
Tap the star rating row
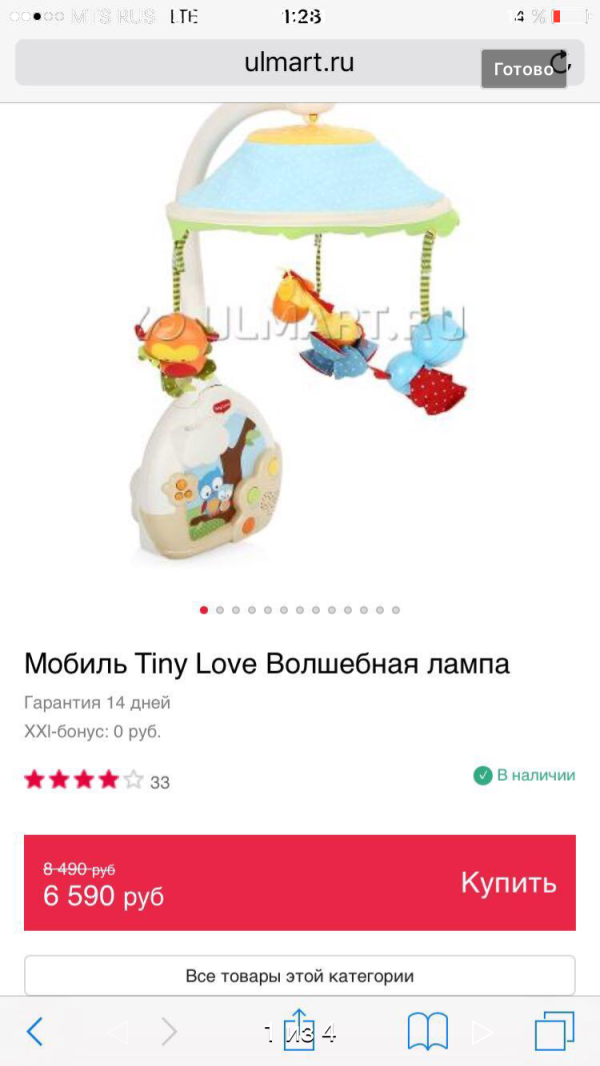point(84,780)
